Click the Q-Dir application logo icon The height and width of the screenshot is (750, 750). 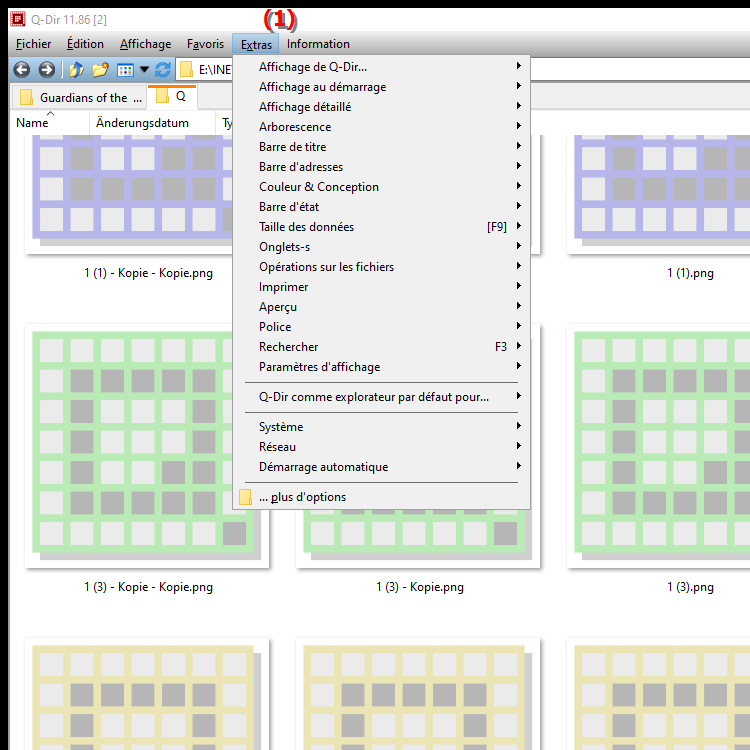point(18,19)
